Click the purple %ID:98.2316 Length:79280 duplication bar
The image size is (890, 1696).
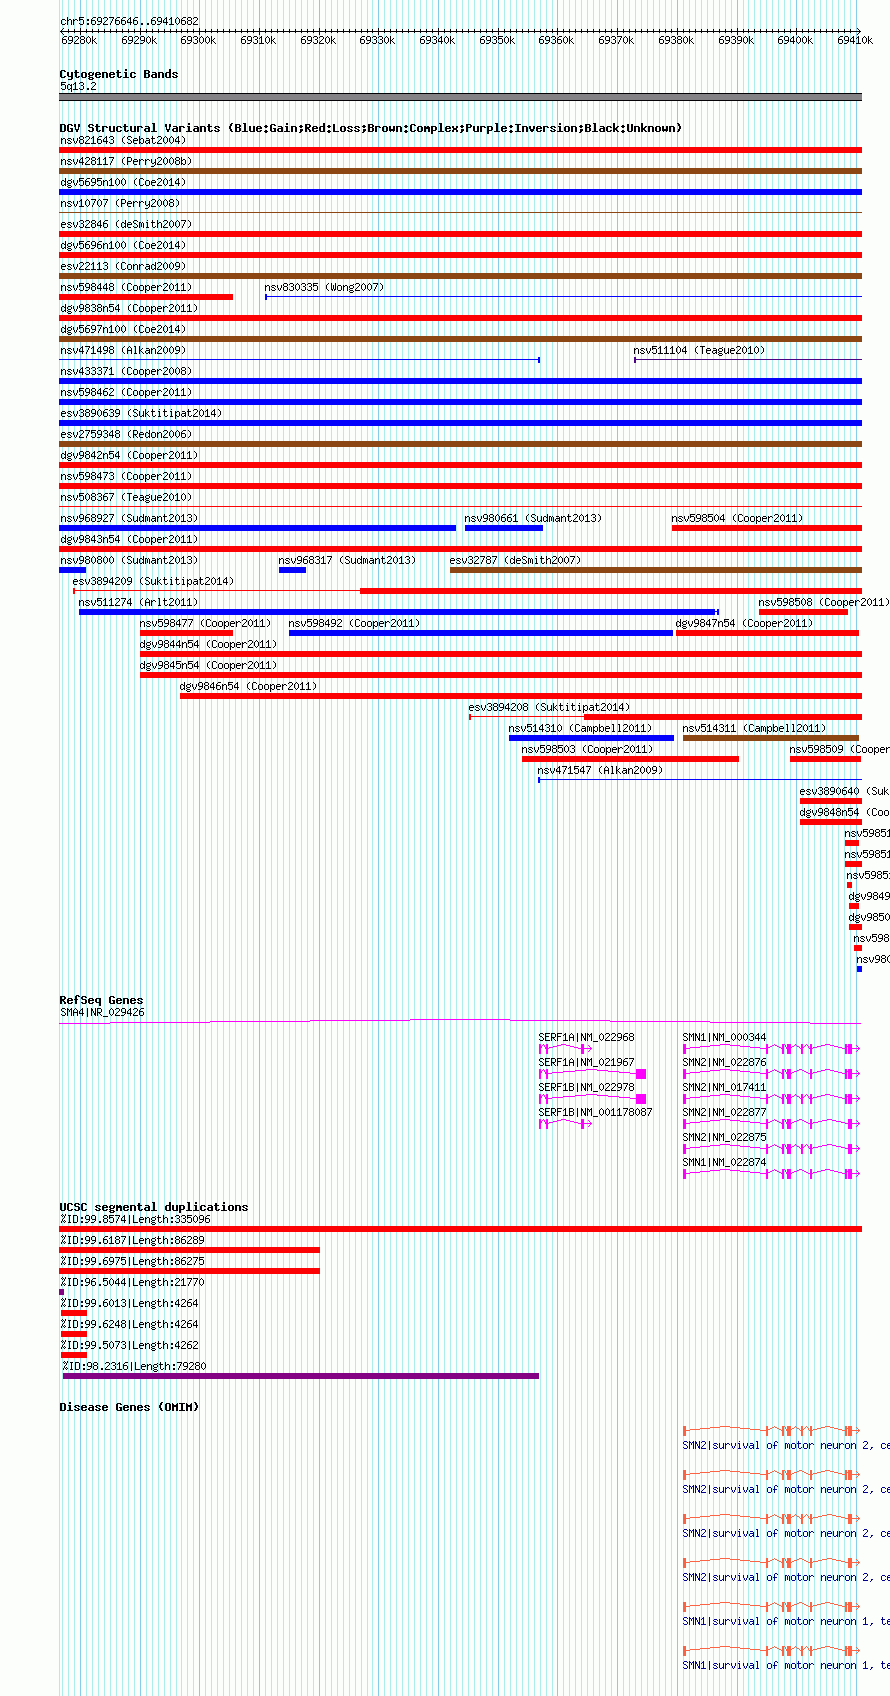tap(300, 1376)
